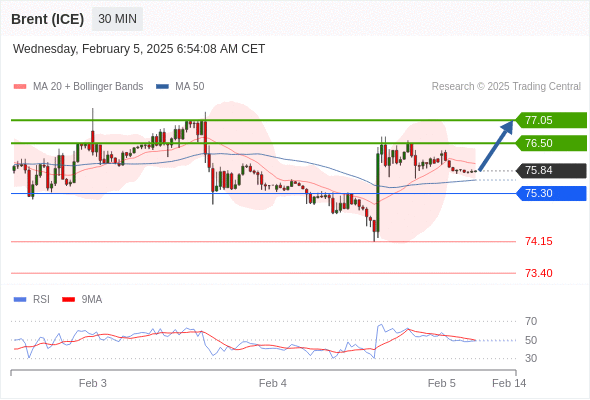
Task: Click the MA 20 + Bollinger Bands legend swatch
Action: coord(20,87)
